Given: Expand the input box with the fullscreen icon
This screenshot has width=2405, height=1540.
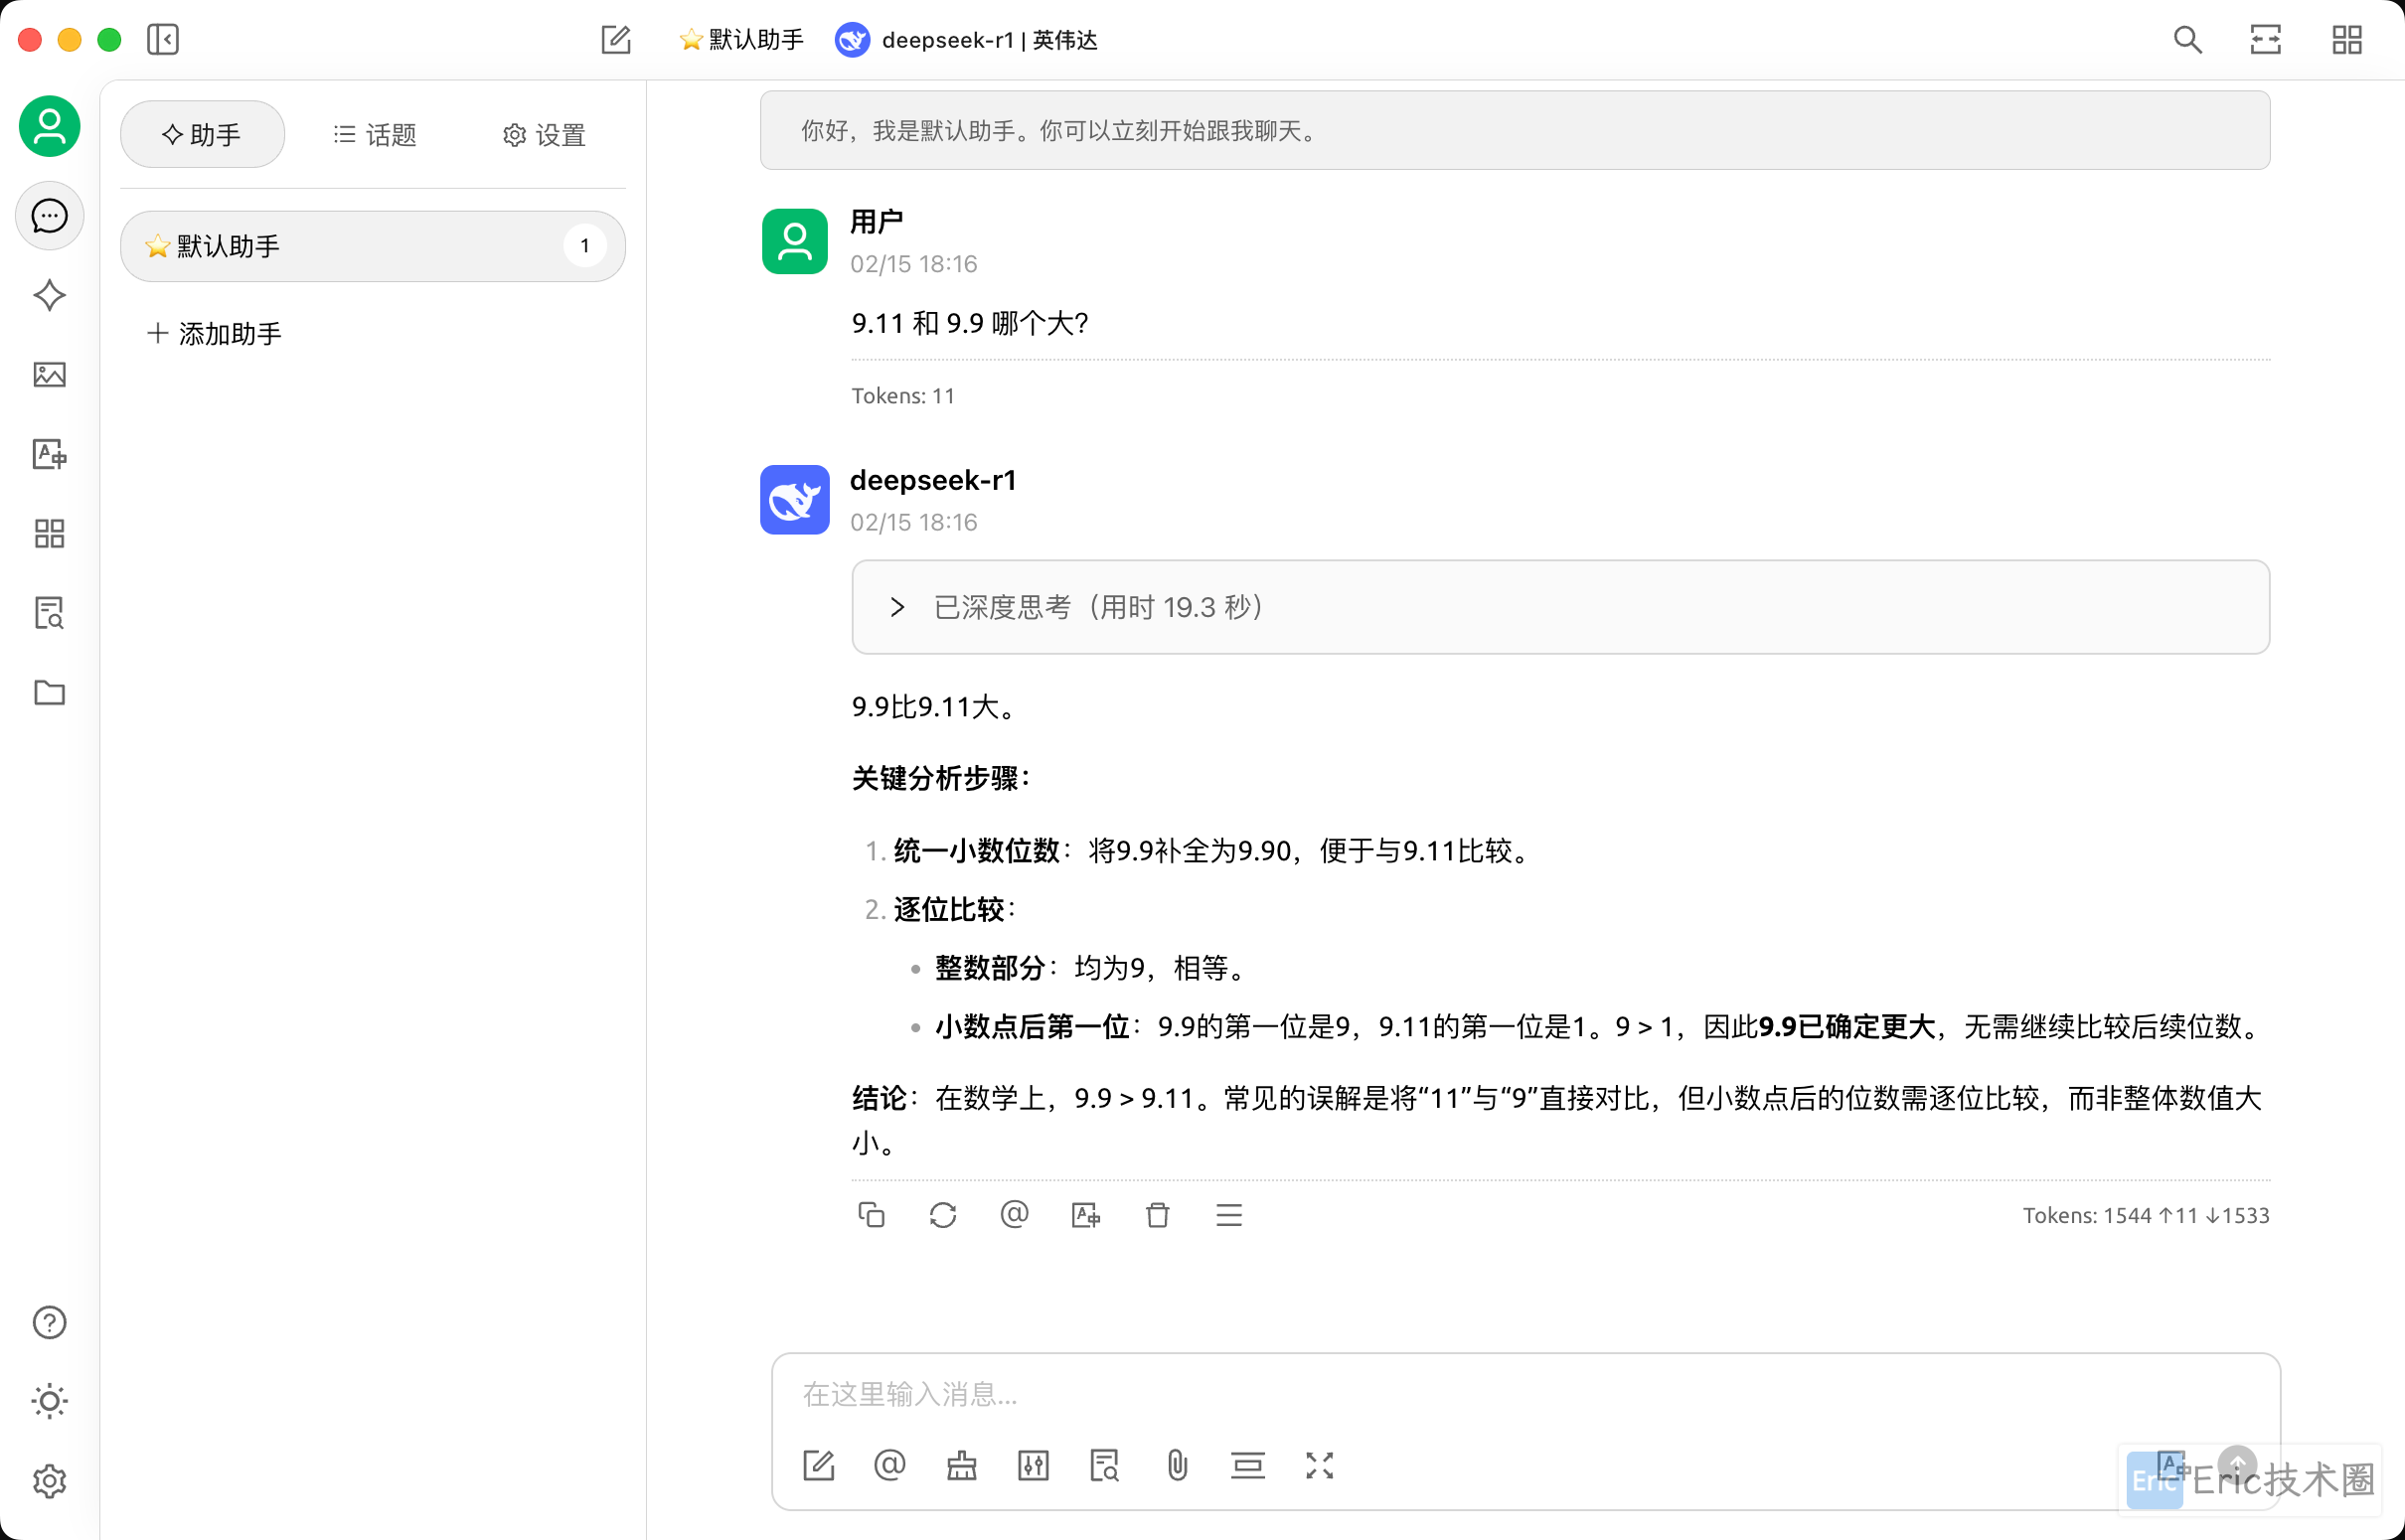Looking at the screenshot, I should 1320,1466.
